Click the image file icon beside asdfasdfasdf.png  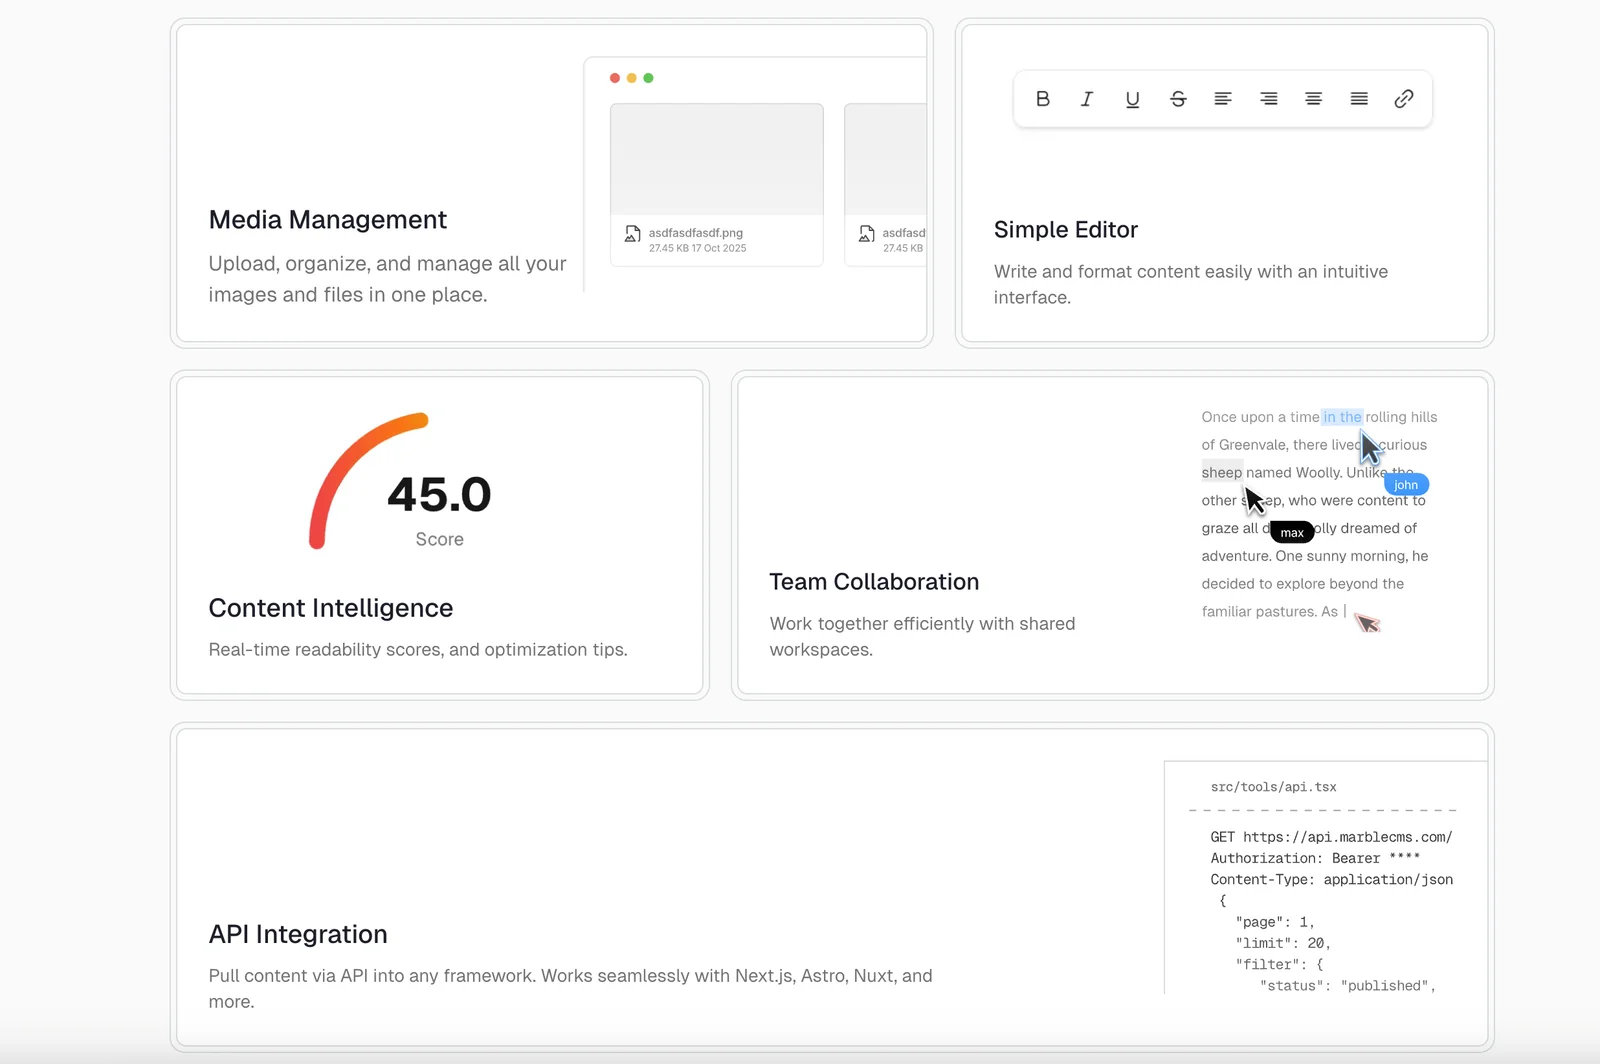point(633,234)
